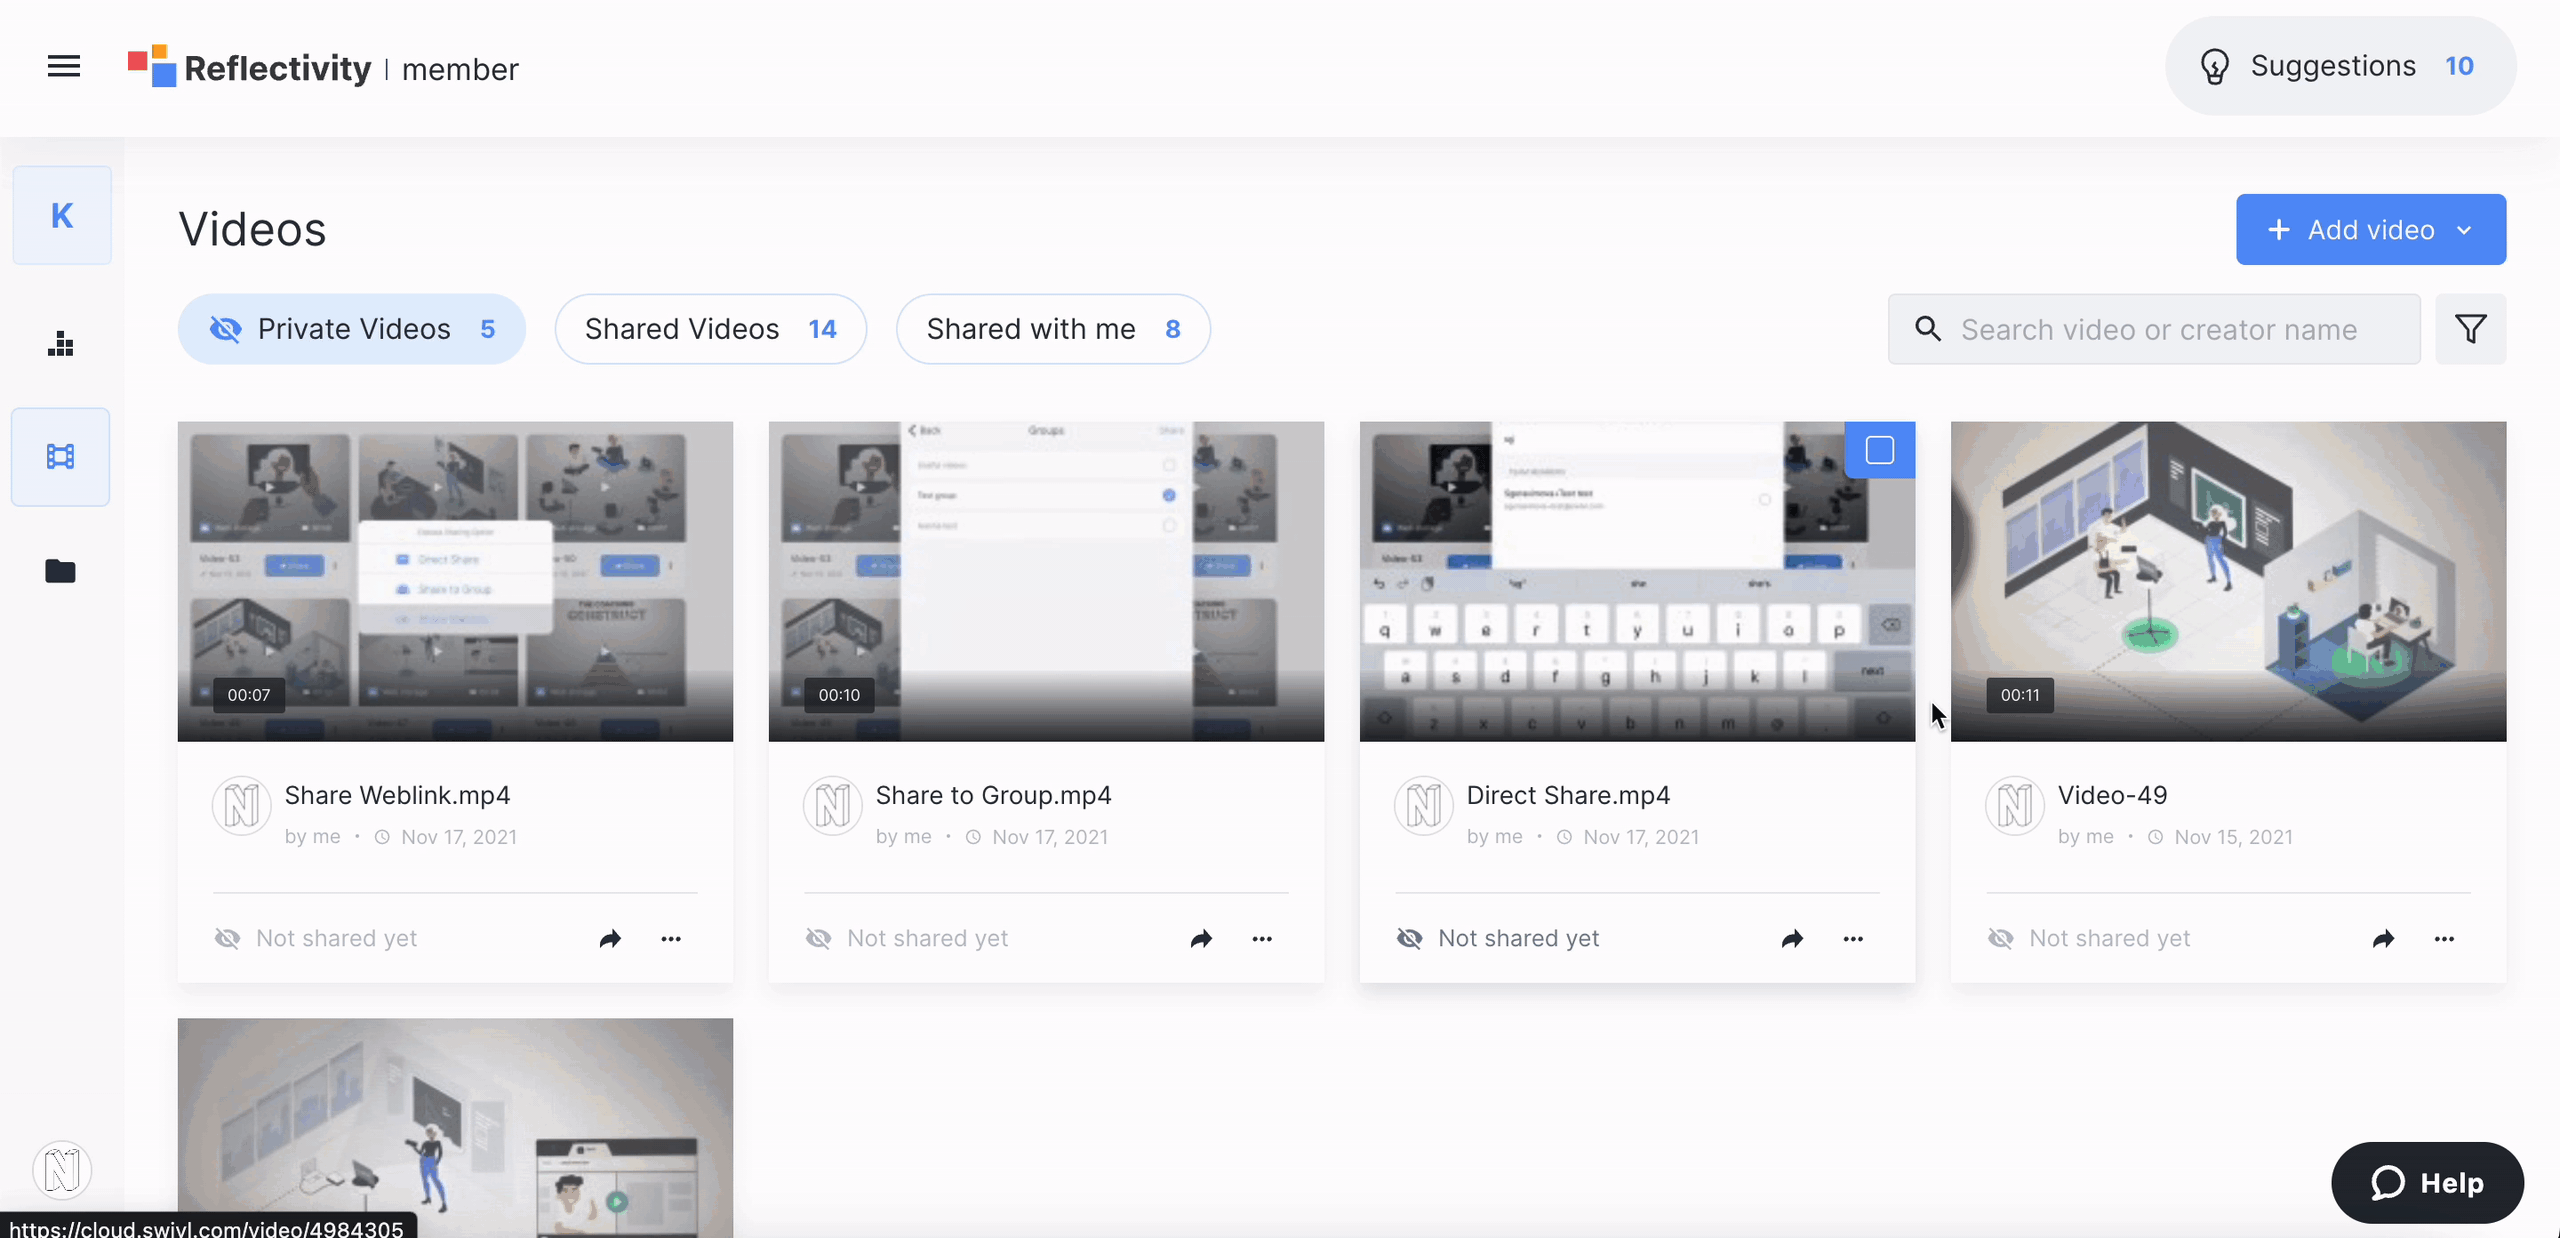
Task: Open more options for Share to Group.mp4
Action: point(1262,939)
